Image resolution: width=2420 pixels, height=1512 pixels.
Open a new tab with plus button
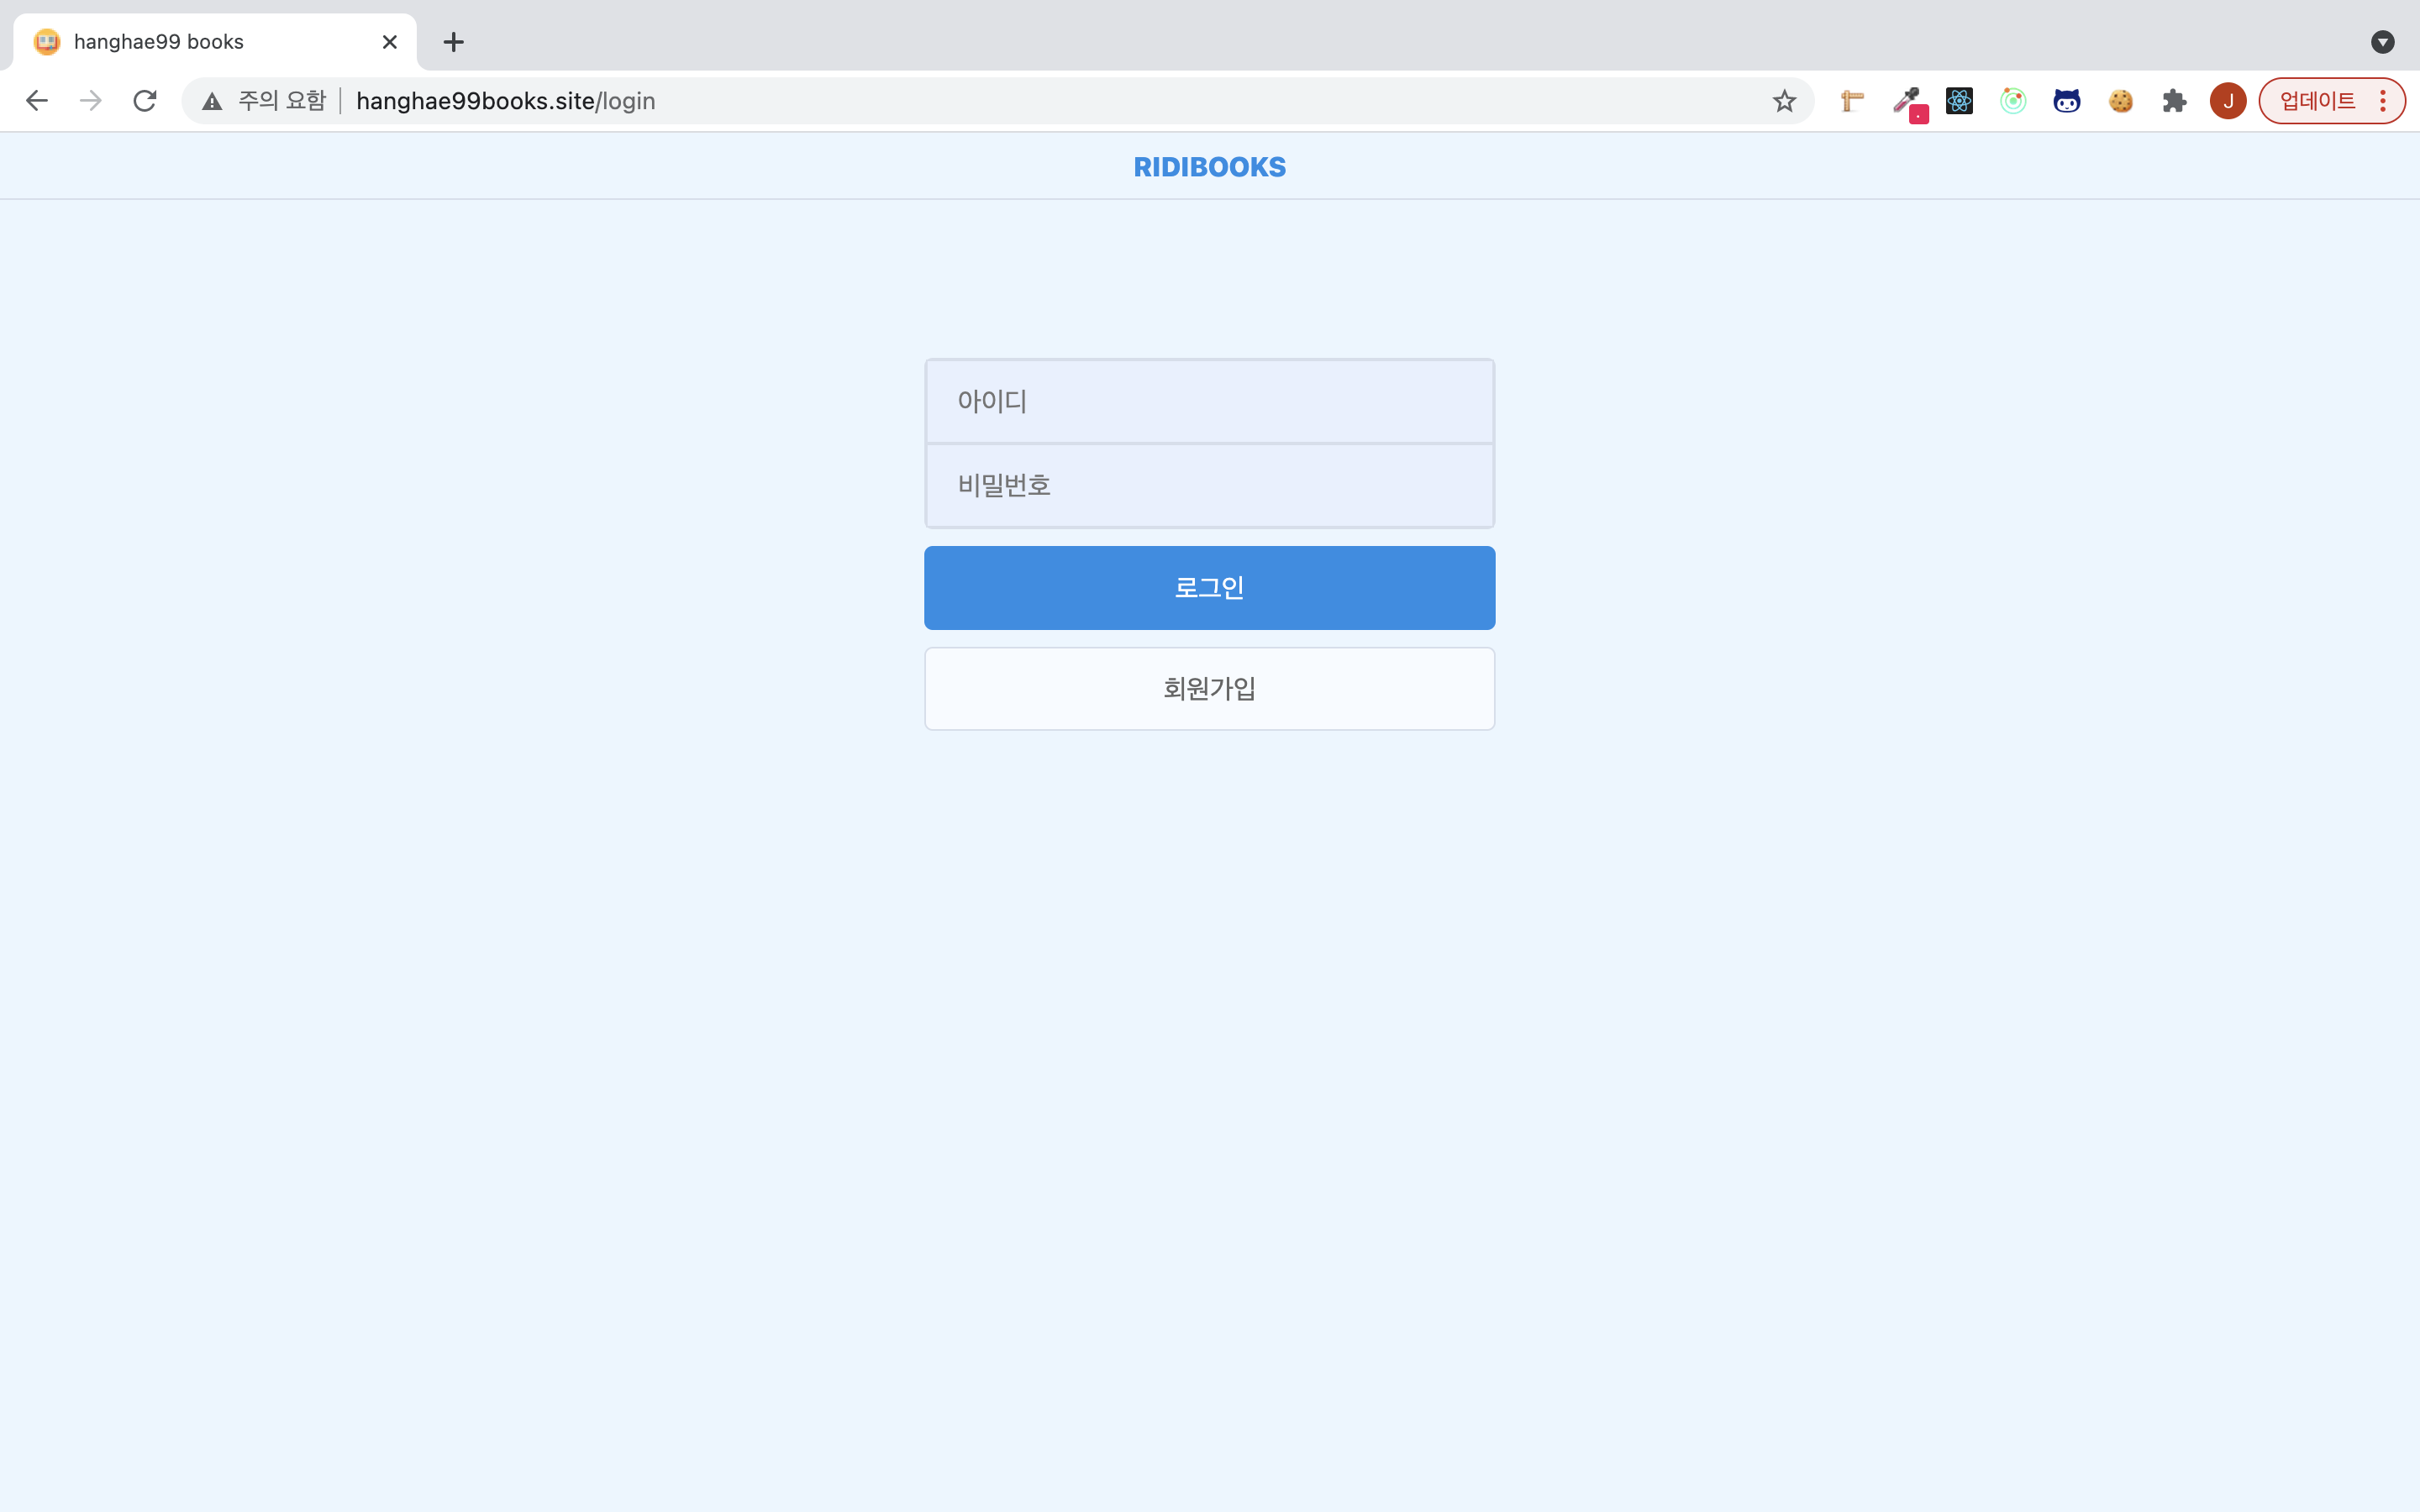pos(454,42)
